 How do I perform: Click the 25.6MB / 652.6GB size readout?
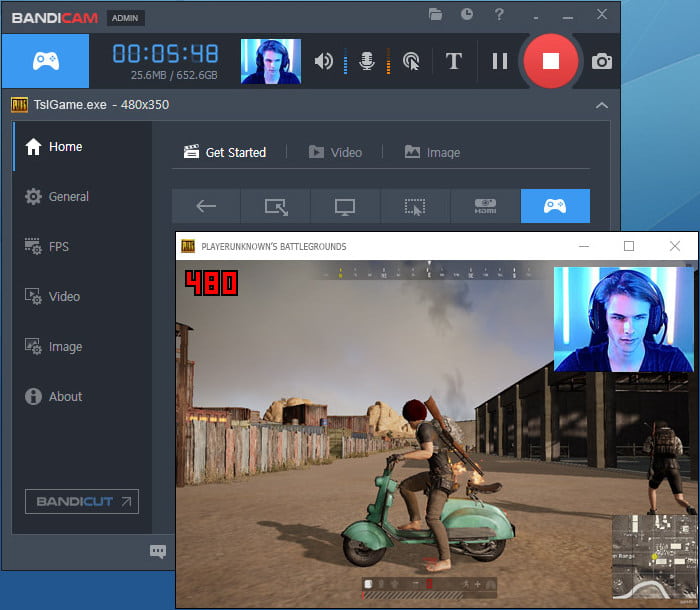174,75
